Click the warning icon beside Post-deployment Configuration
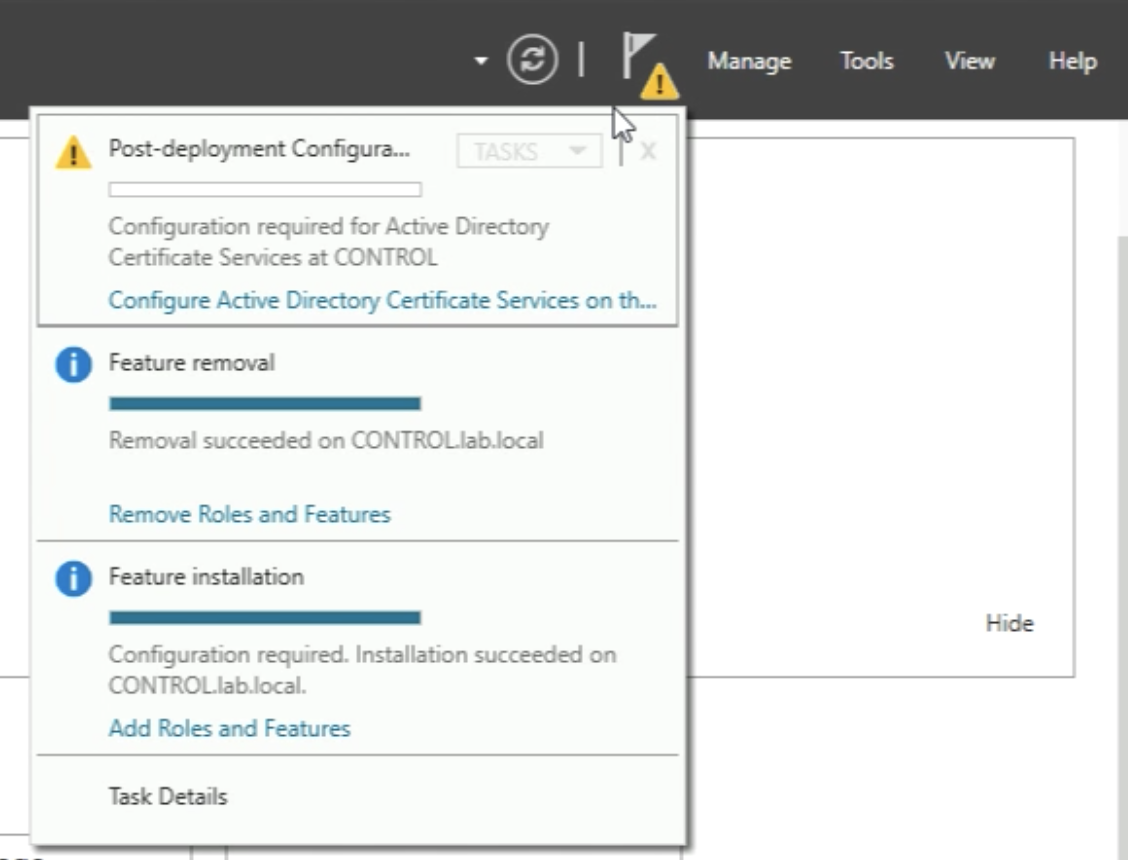 (73, 153)
